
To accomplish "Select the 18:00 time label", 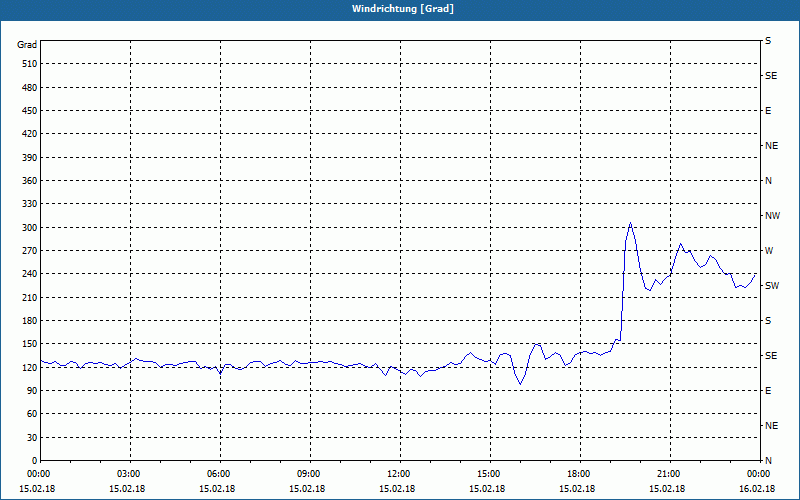I will click(x=580, y=473).
